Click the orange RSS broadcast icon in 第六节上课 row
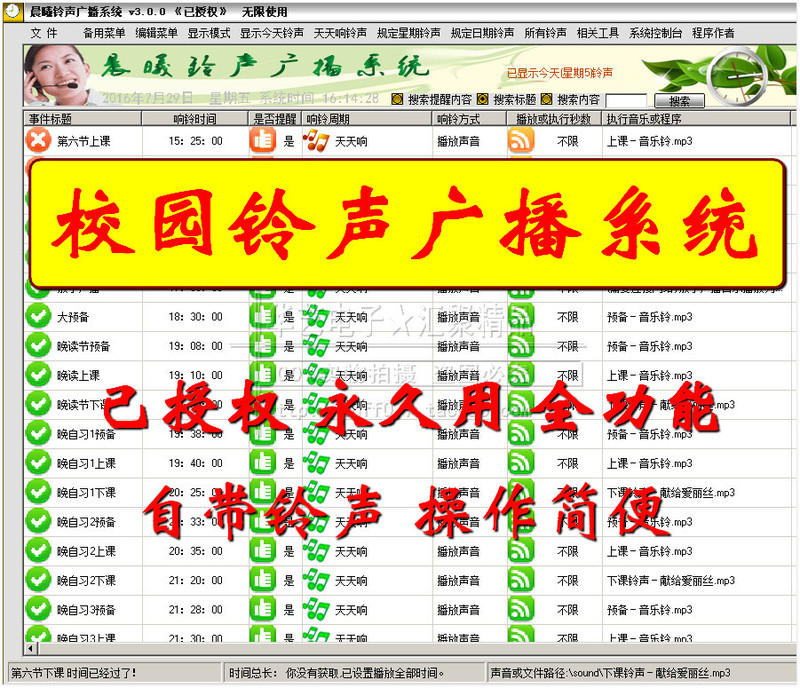800x688 pixels. click(521, 140)
